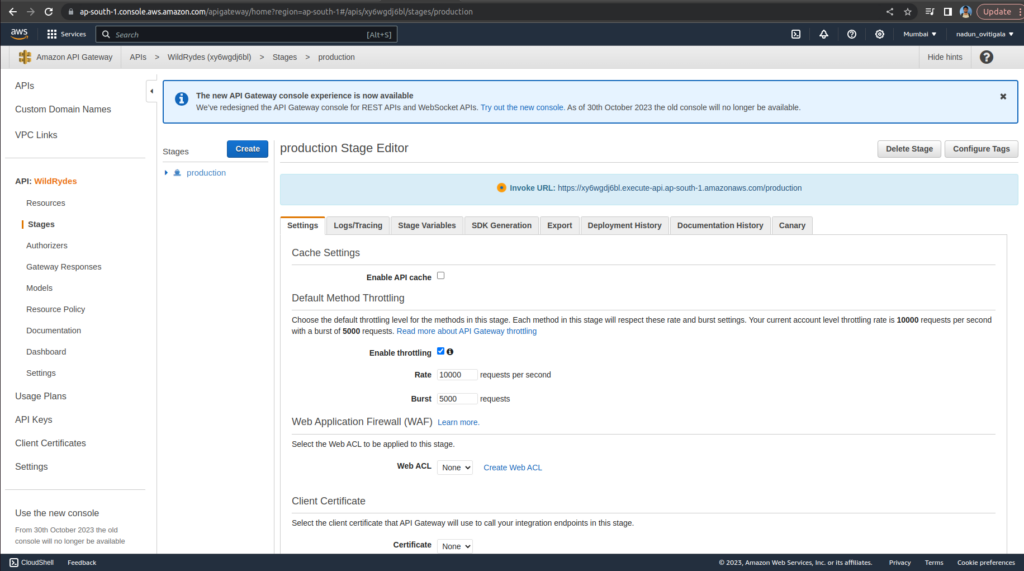Open the Services grid menu icon
1024x571 pixels.
[x=52, y=34]
